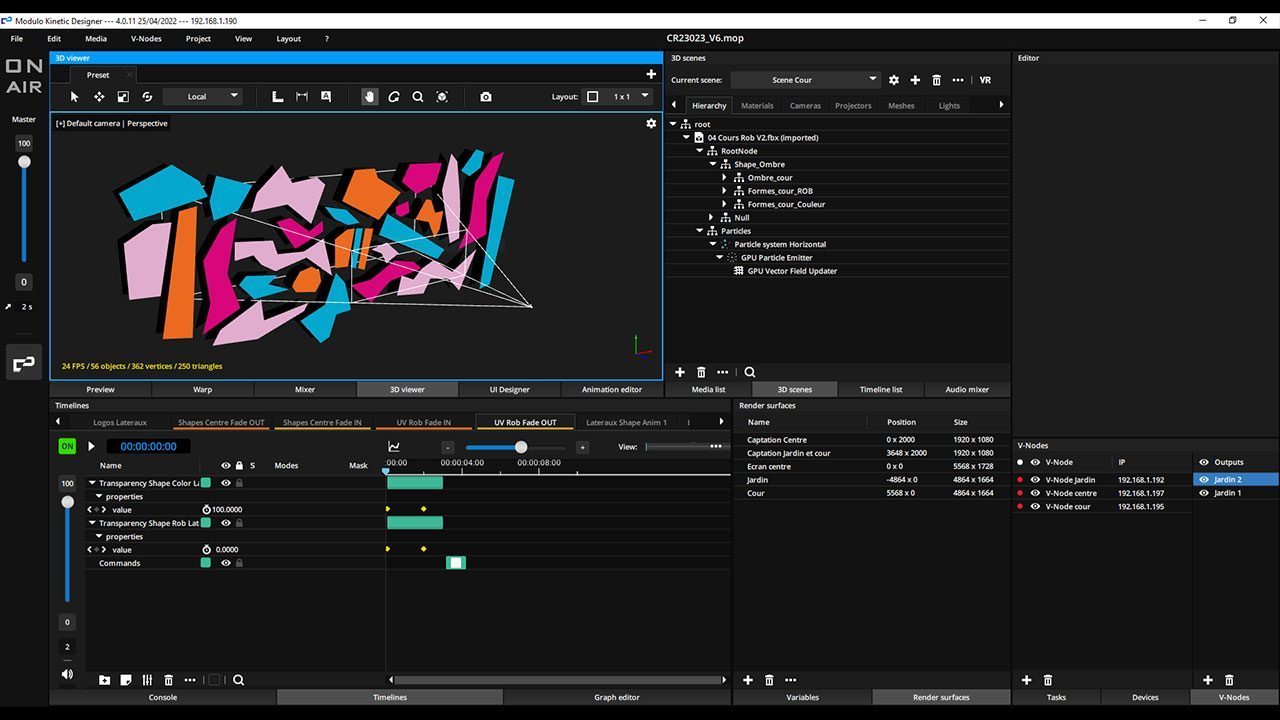
Task: Open the V-Nodes menu
Action: (x=145, y=38)
